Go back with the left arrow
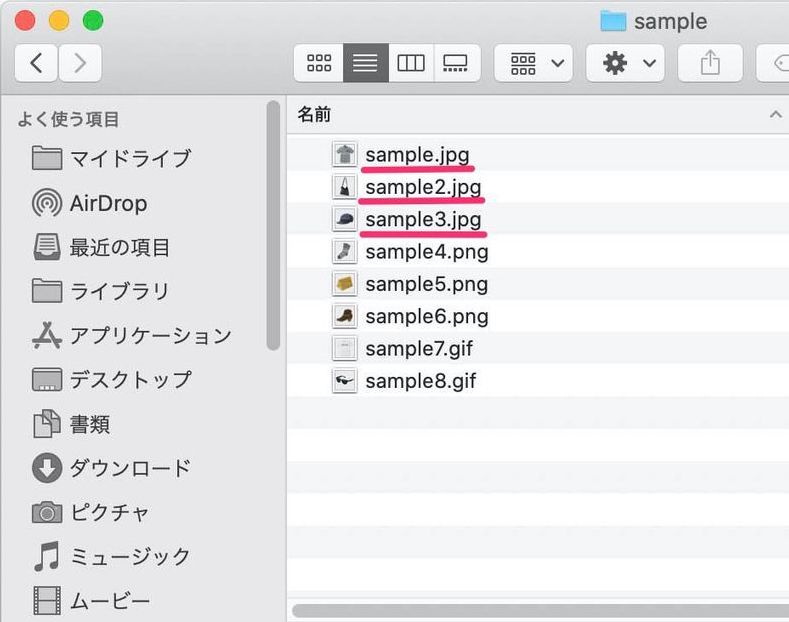Screen dimensions: 789x622 coord(36,63)
